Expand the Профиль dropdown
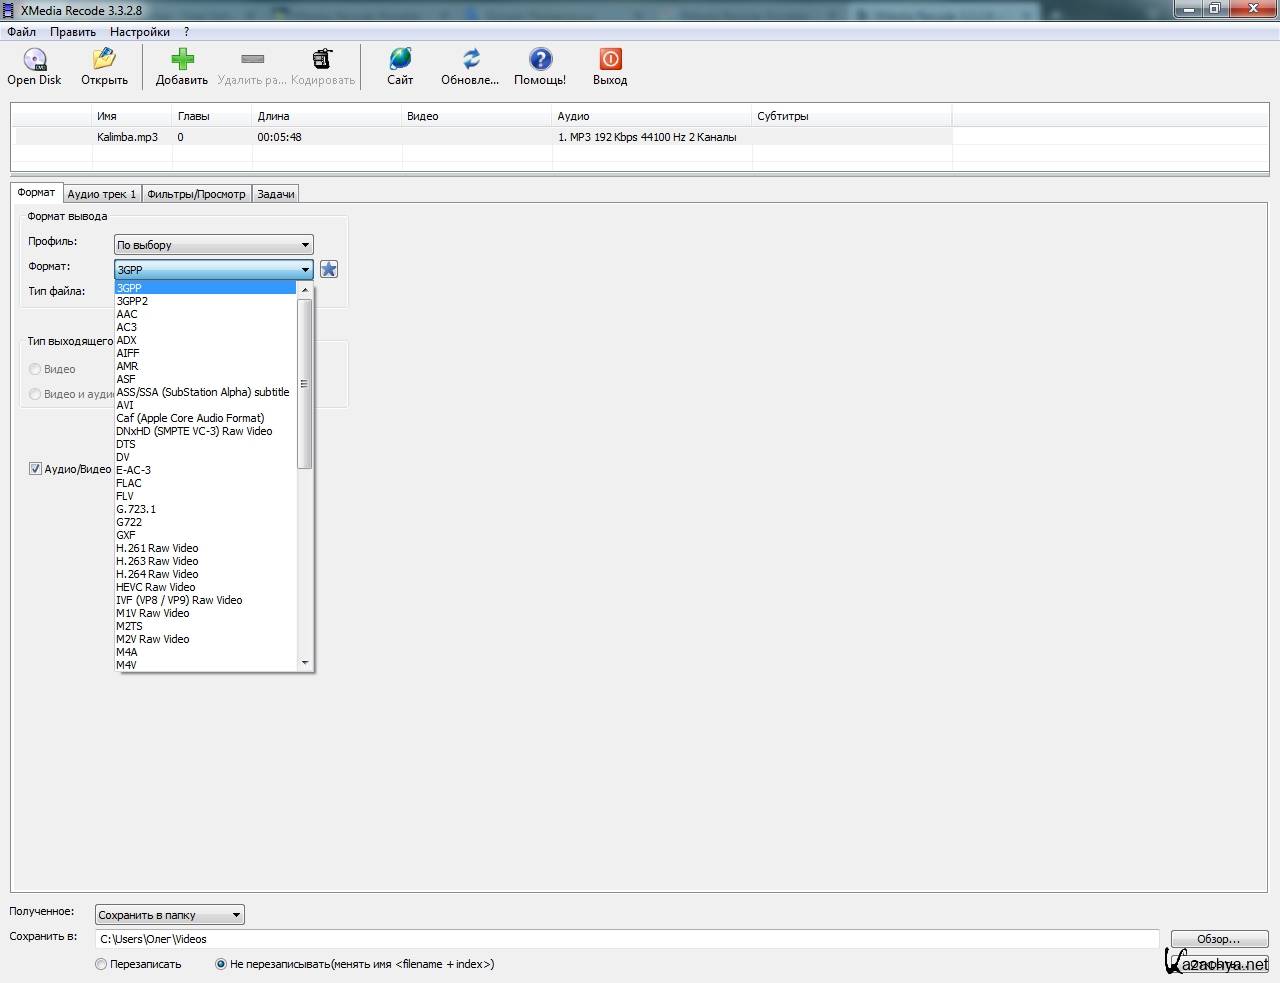 click(213, 245)
